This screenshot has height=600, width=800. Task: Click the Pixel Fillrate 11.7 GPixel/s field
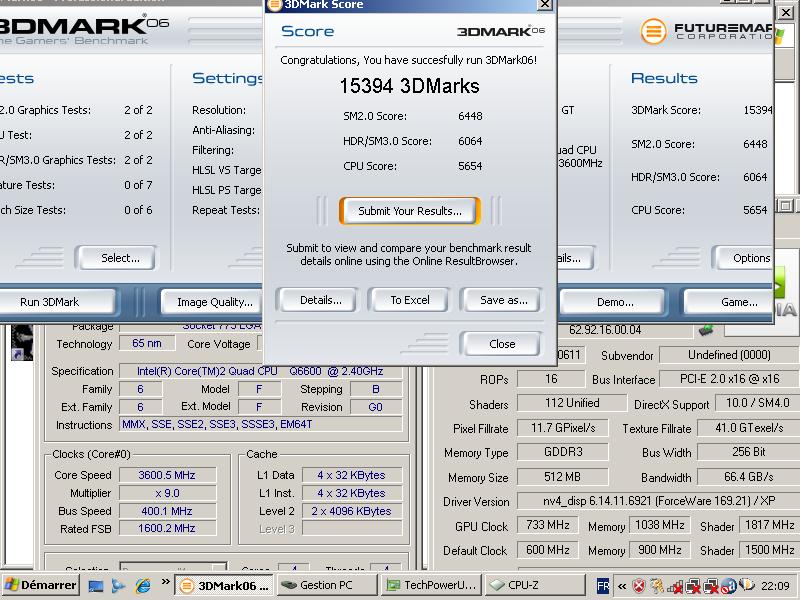[x=563, y=428]
